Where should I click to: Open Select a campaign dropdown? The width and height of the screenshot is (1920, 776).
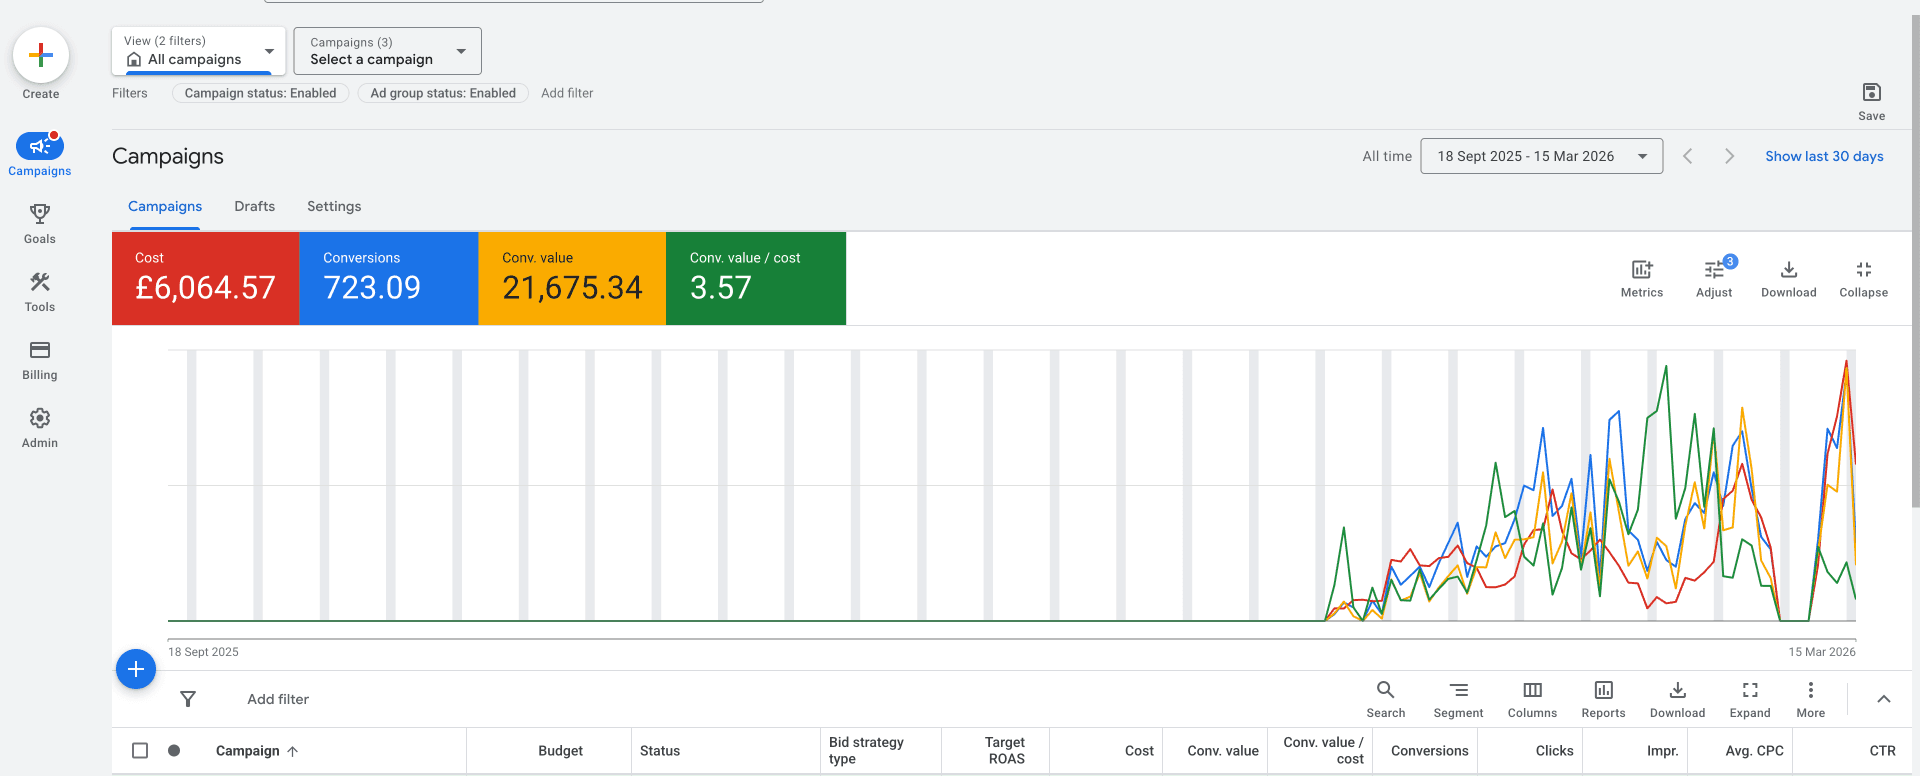(388, 51)
